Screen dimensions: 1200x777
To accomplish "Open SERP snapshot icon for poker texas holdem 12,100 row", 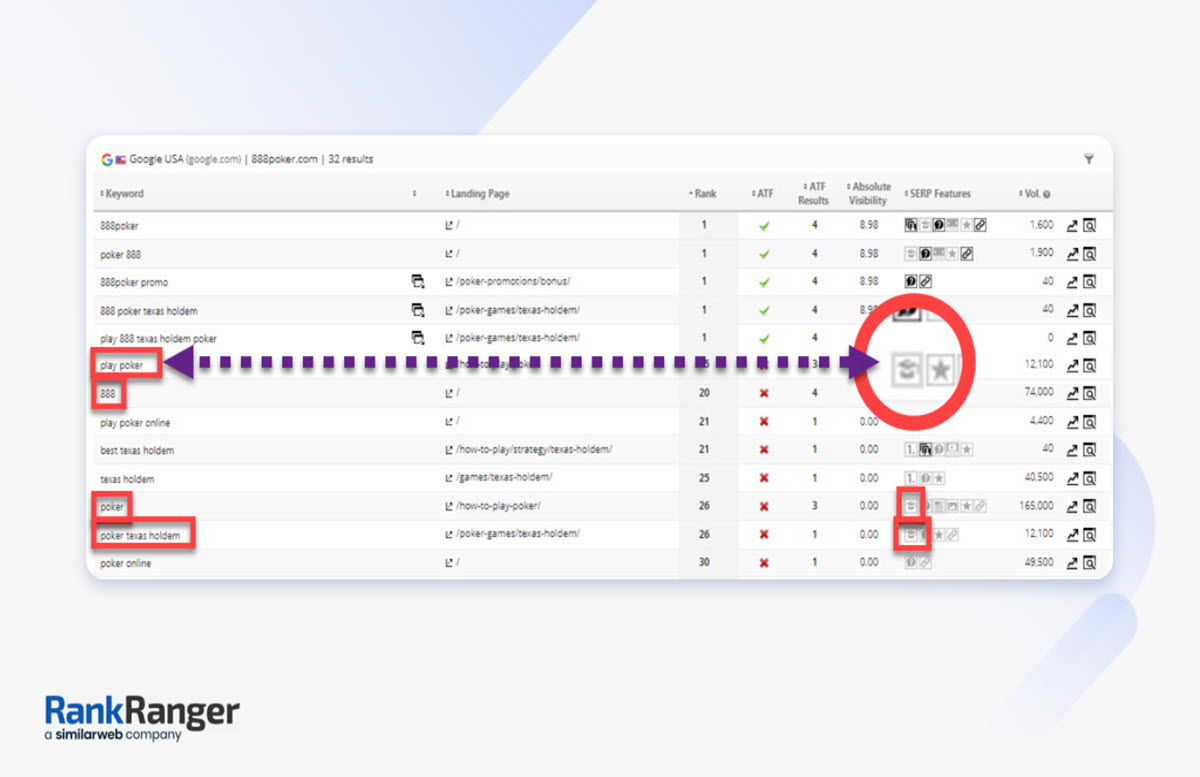I will tap(1089, 534).
